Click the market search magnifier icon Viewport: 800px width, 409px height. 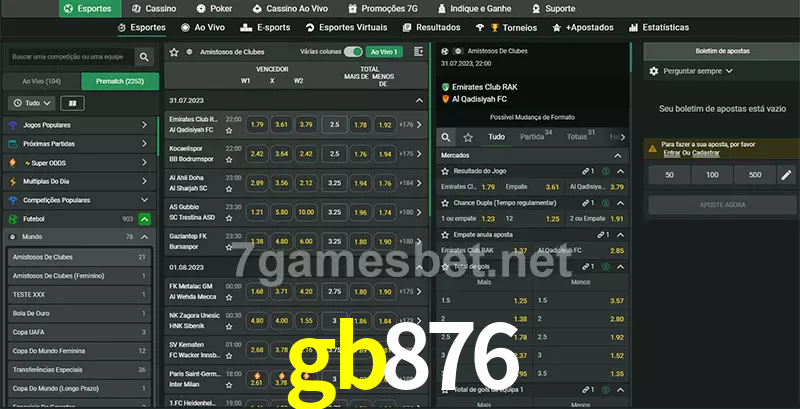tap(446, 137)
